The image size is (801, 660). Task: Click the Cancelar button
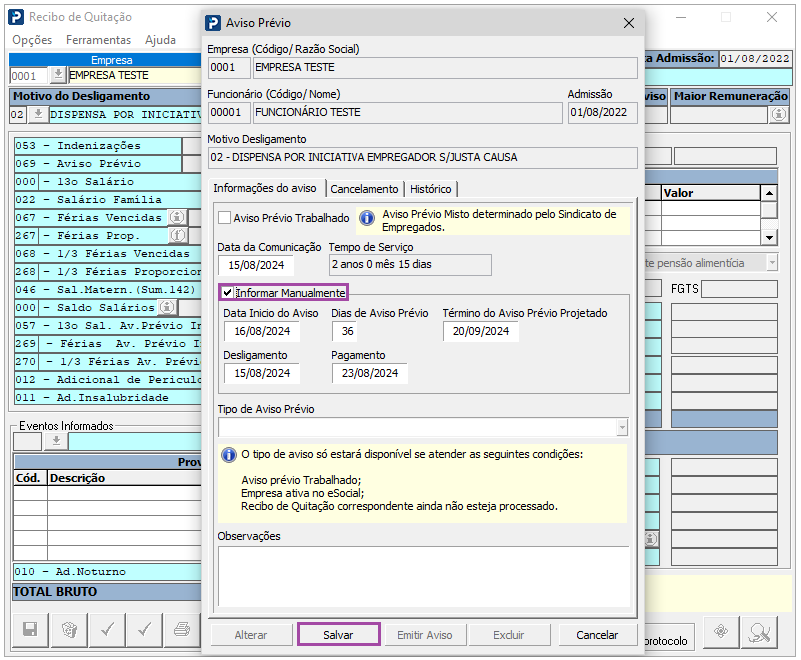pyautogui.click(x=597, y=635)
